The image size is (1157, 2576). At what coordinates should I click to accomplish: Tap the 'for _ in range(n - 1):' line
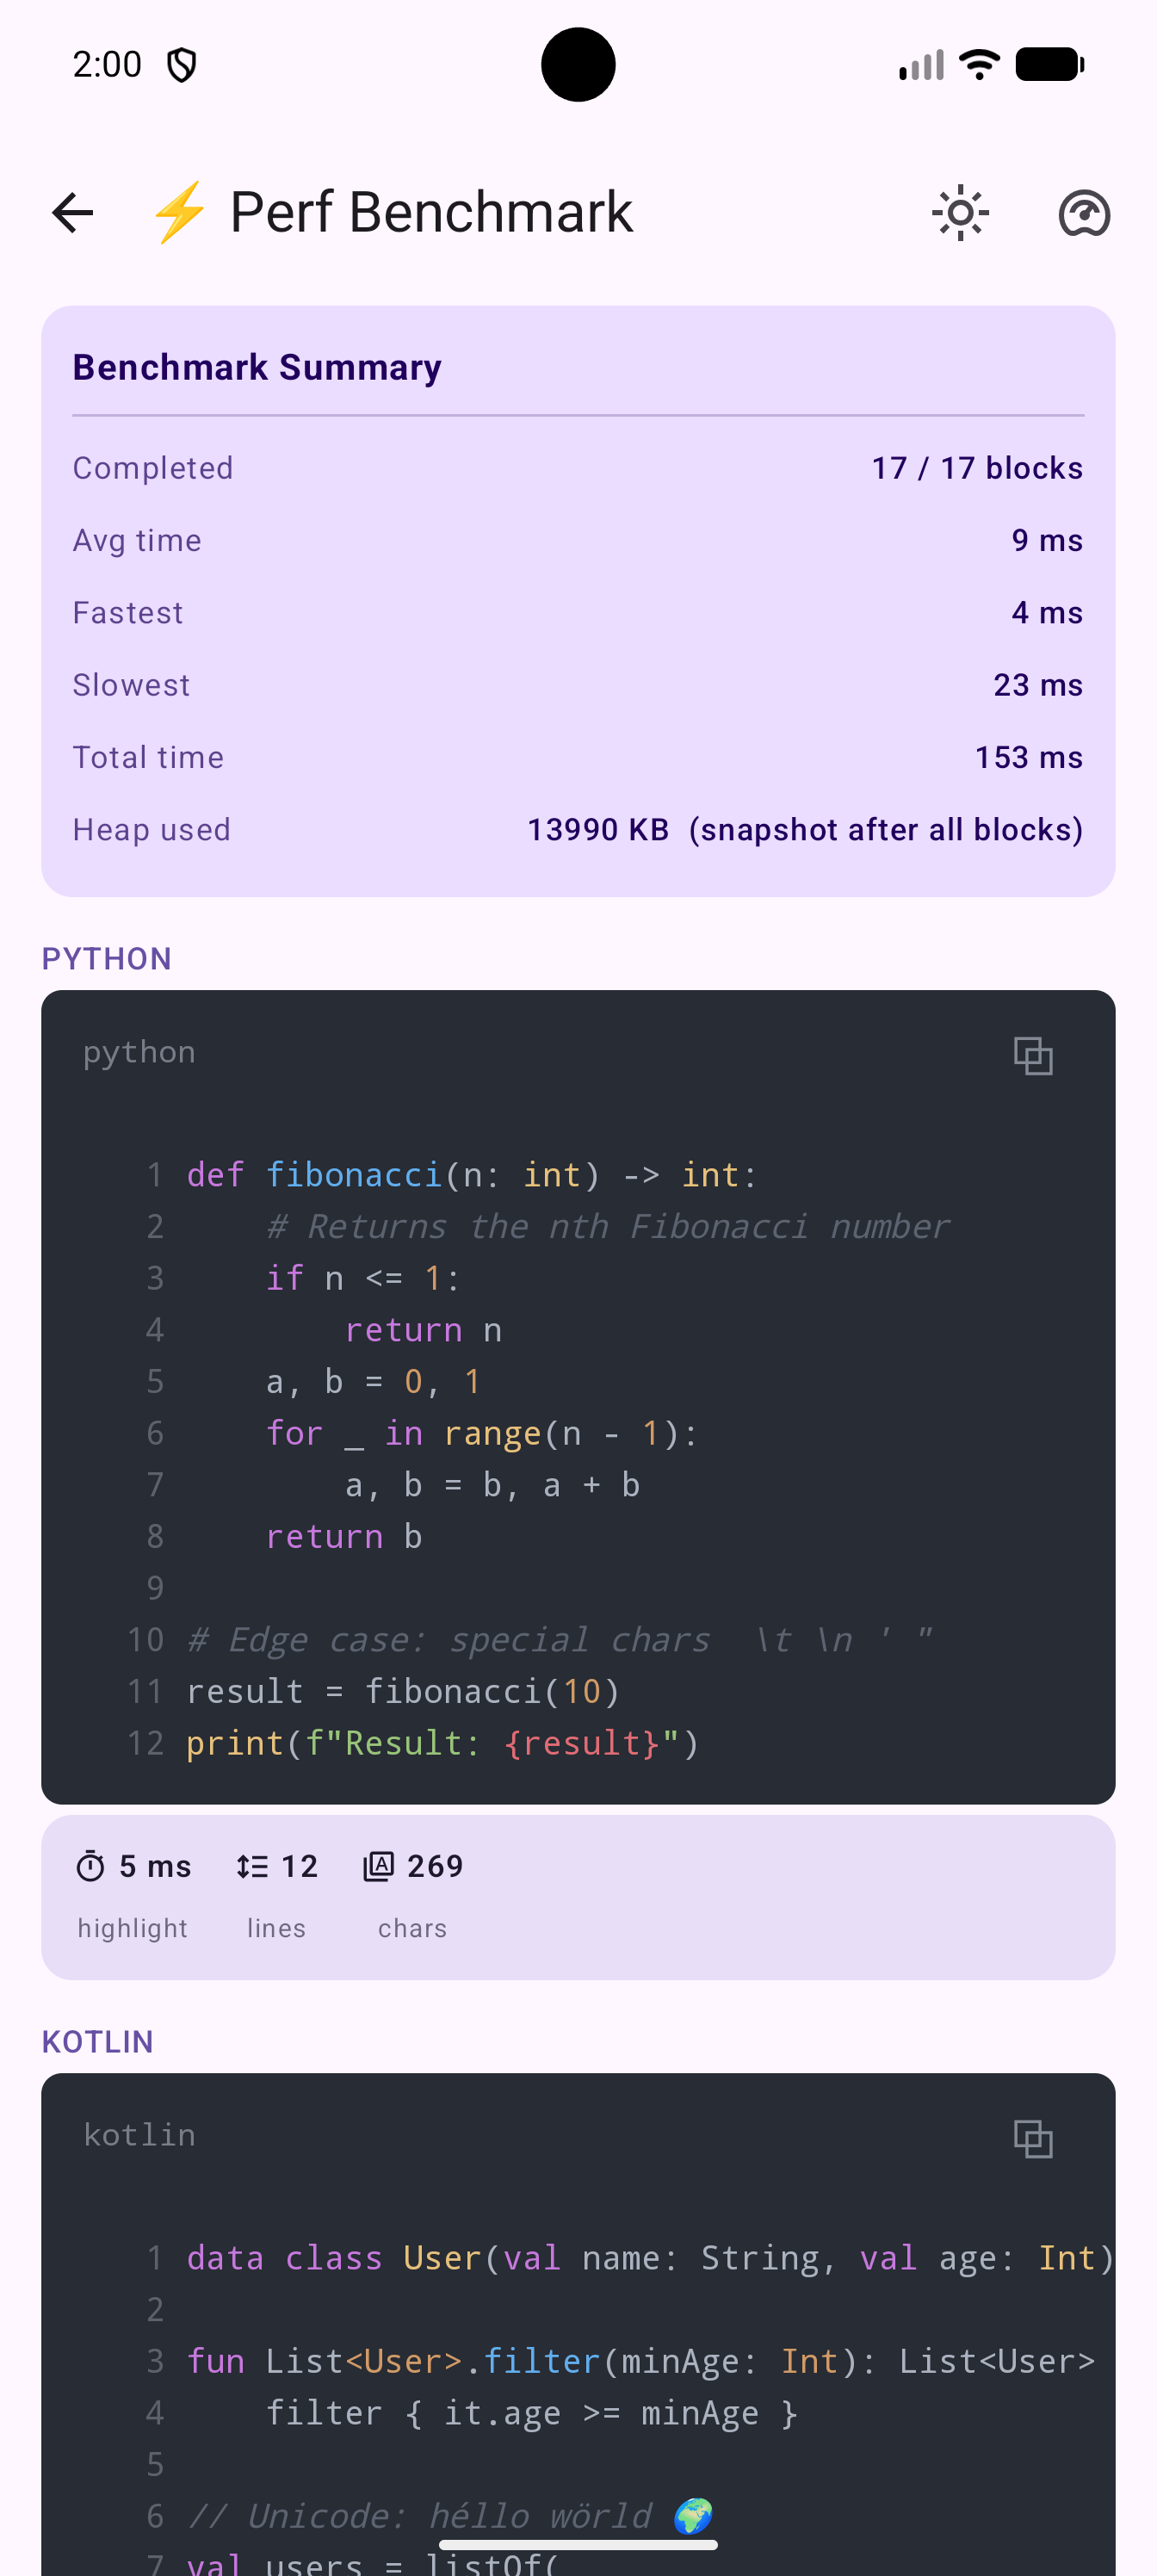coord(482,1433)
